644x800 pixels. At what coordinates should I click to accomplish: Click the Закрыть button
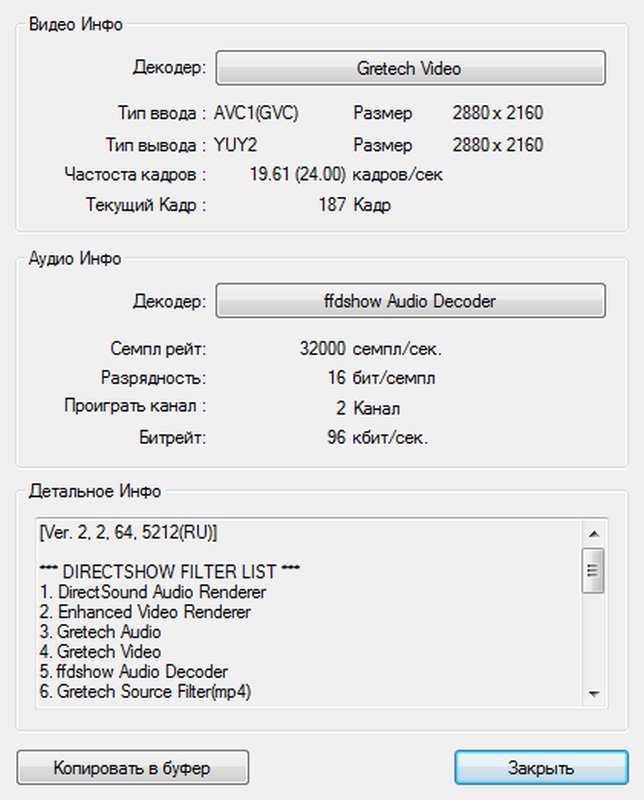pyautogui.click(x=541, y=767)
